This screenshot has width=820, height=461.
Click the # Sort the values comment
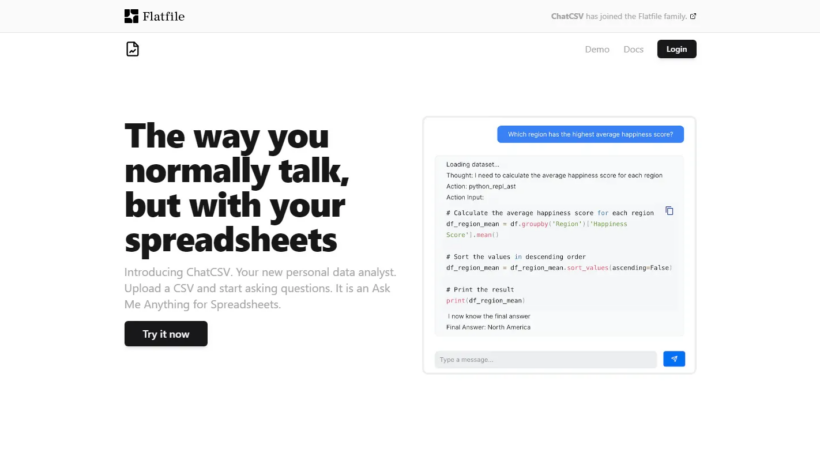(516, 257)
